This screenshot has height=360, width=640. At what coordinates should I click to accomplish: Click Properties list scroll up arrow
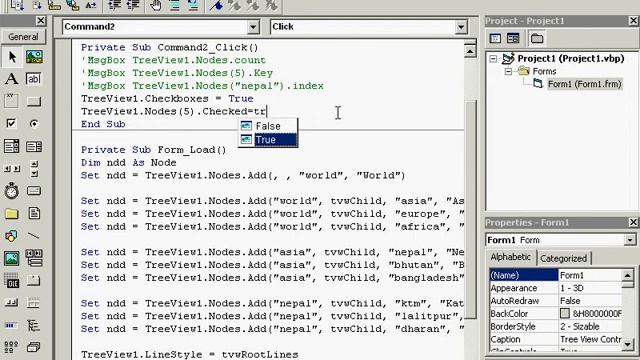pos(628,275)
